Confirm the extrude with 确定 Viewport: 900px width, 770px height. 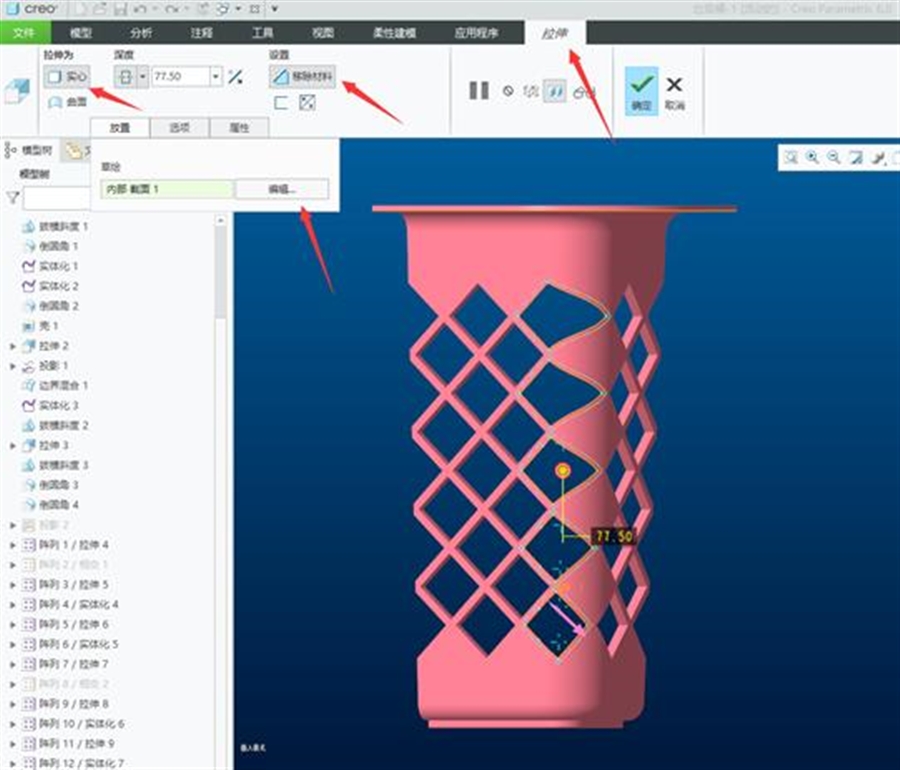(x=641, y=91)
